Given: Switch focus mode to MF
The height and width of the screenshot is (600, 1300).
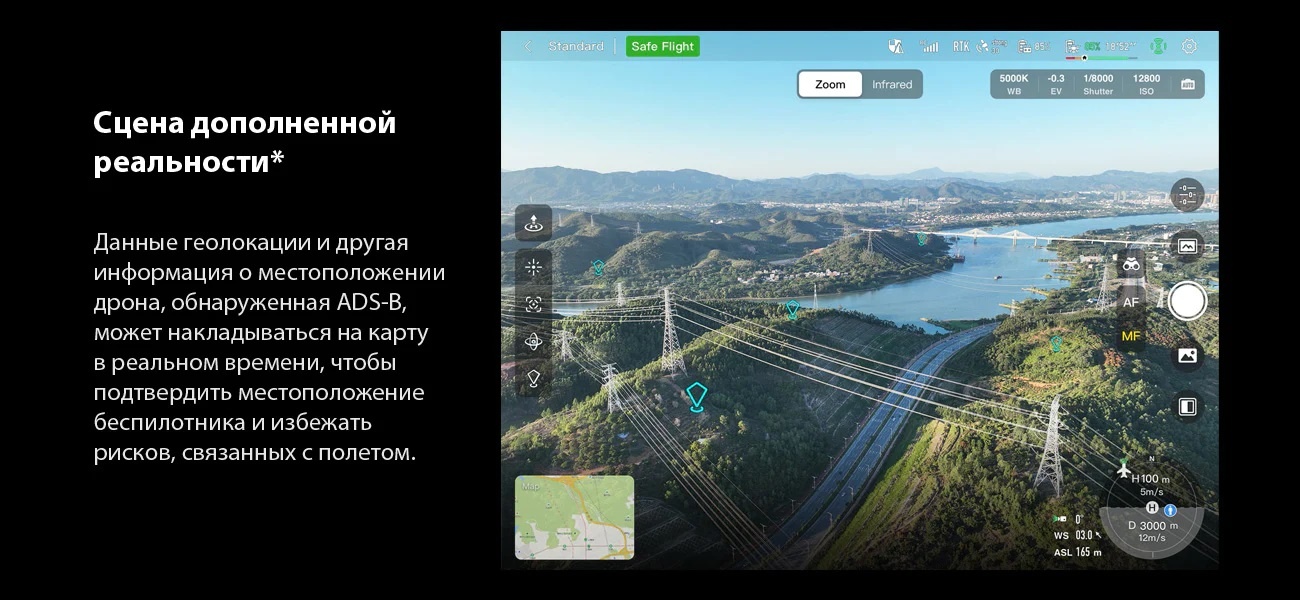Looking at the screenshot, I should point(1131,336).
